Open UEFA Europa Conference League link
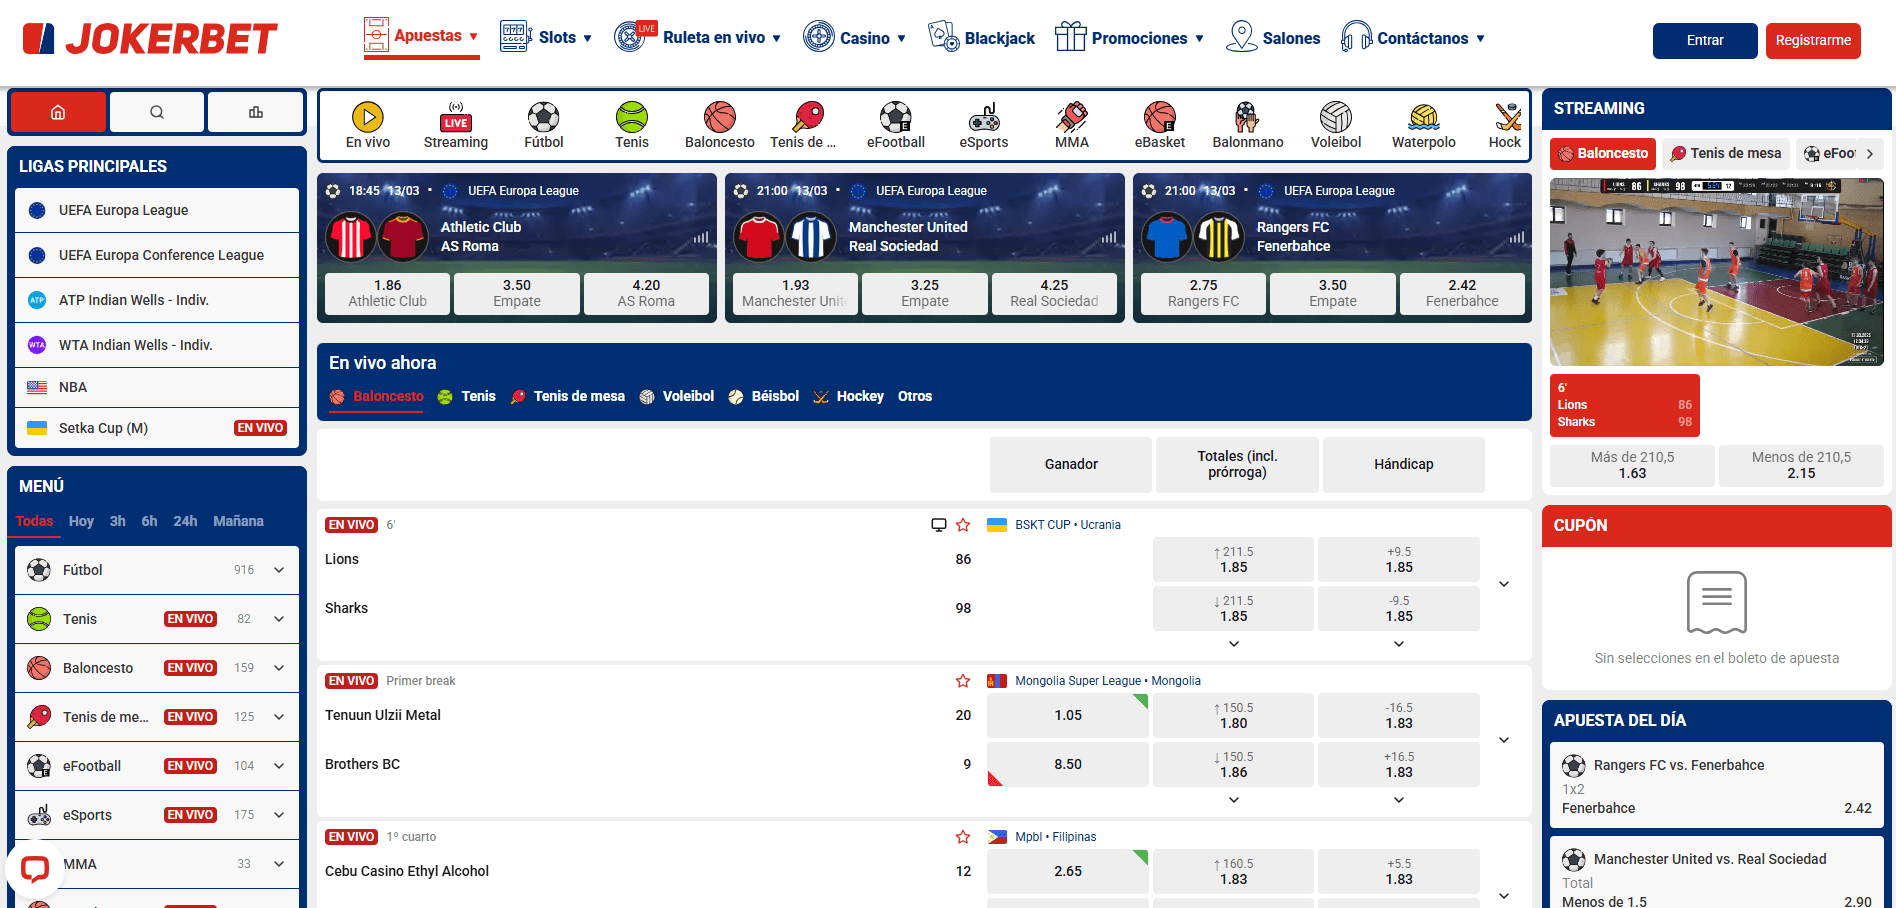Image resolution: width=1896 pixels, height=908 pixels. [157, 255]
